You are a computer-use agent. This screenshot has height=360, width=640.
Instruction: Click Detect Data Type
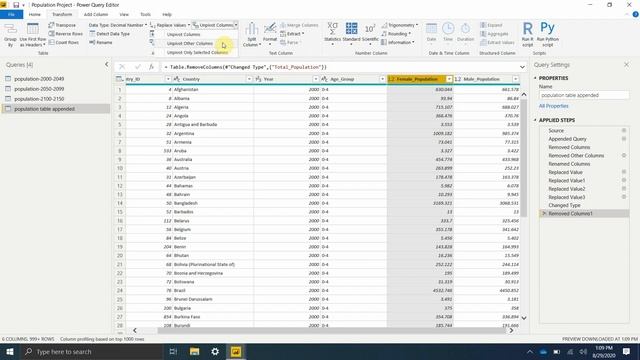click(x=109, y=34)
